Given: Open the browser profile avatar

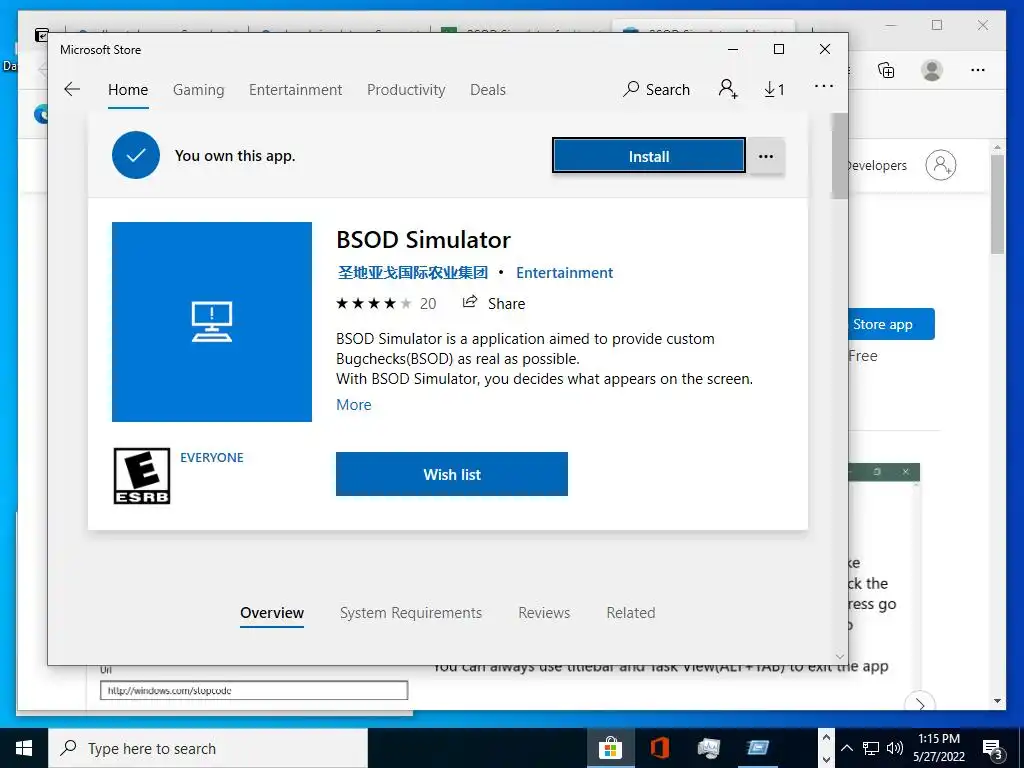Looking at the screenshot, I should point(932,70).
